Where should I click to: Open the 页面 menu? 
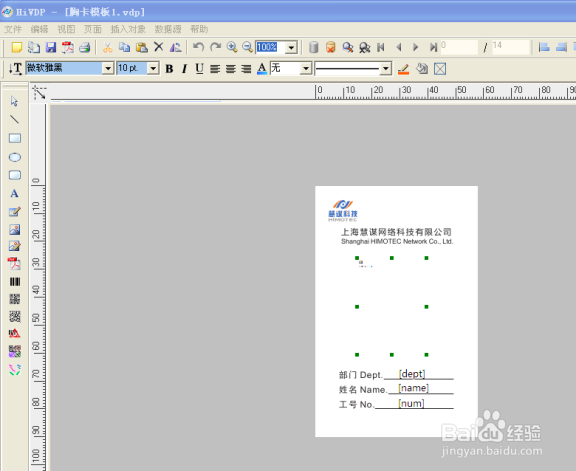pyautogui.click(x=93, y=29)
